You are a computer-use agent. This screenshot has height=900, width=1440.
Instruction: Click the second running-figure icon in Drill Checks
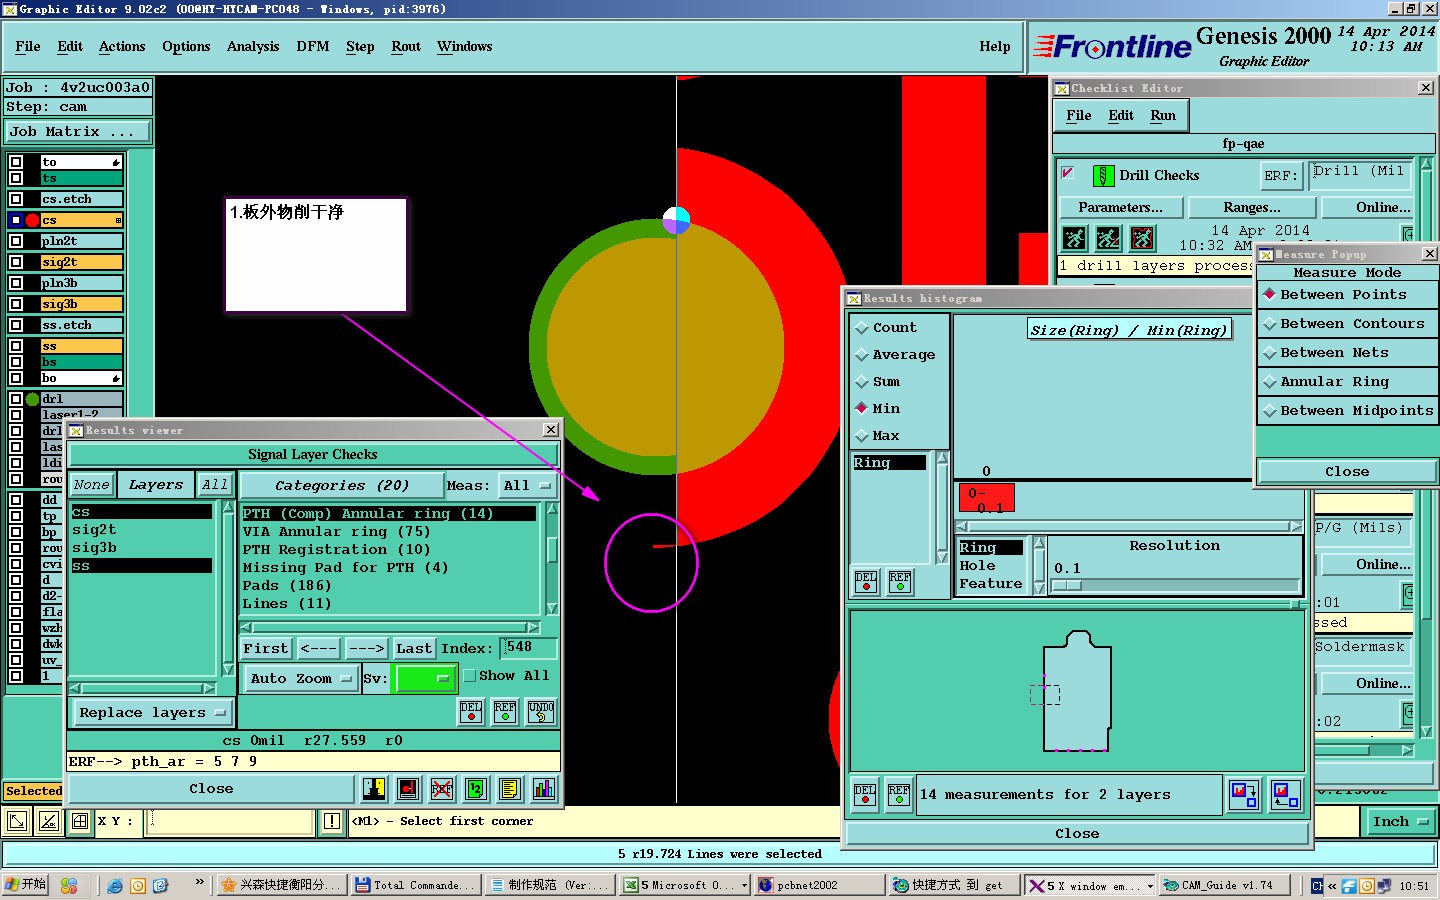tap(1108, 238)
